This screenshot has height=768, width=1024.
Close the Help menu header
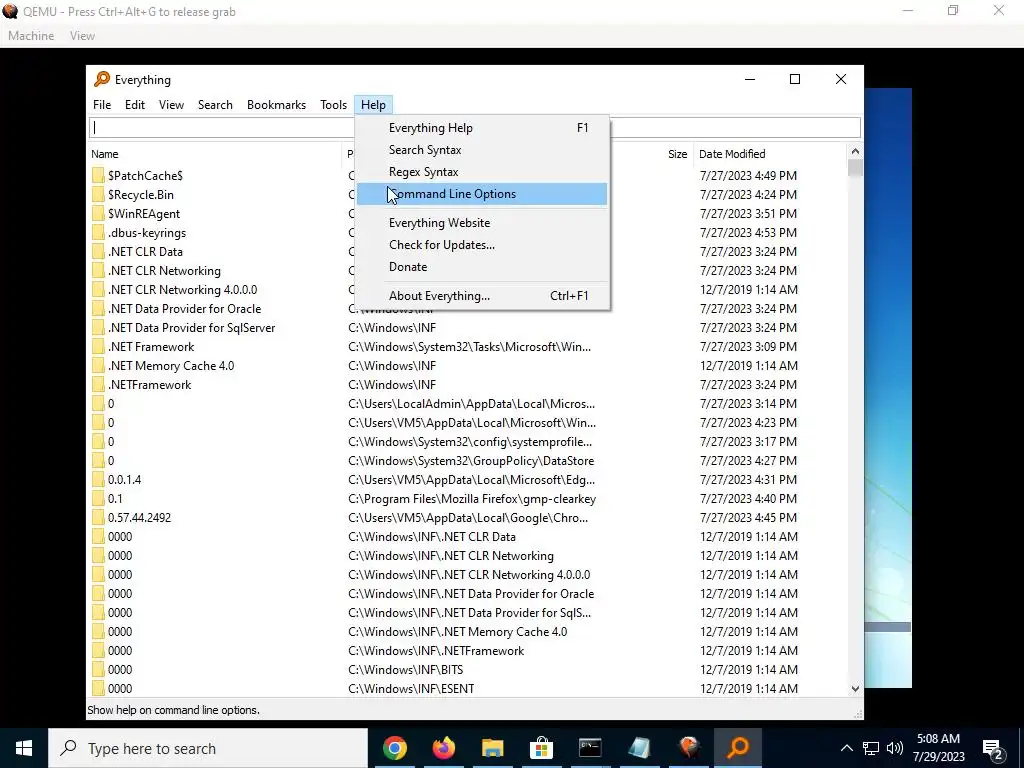374,104
